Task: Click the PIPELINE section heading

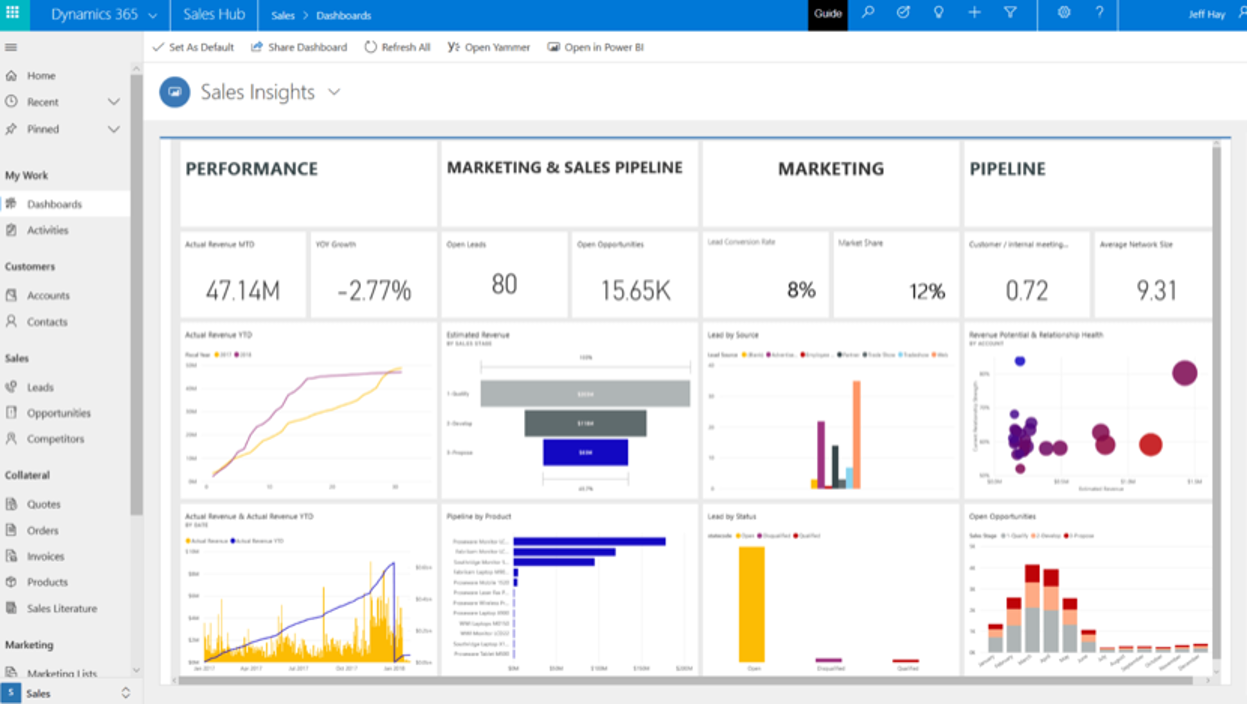Action: [1008, 169]
